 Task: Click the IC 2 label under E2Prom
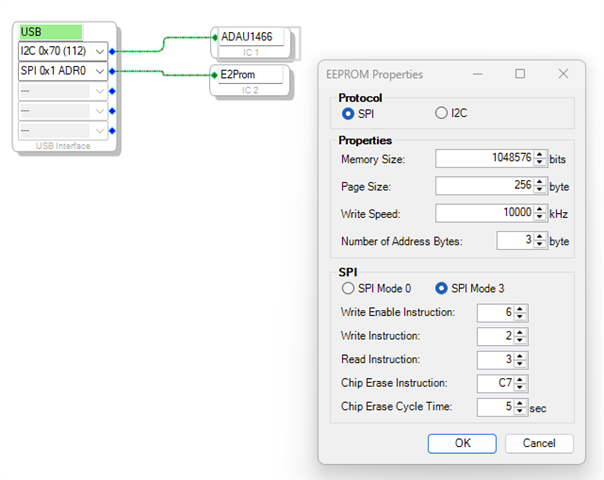click(250, 90)
